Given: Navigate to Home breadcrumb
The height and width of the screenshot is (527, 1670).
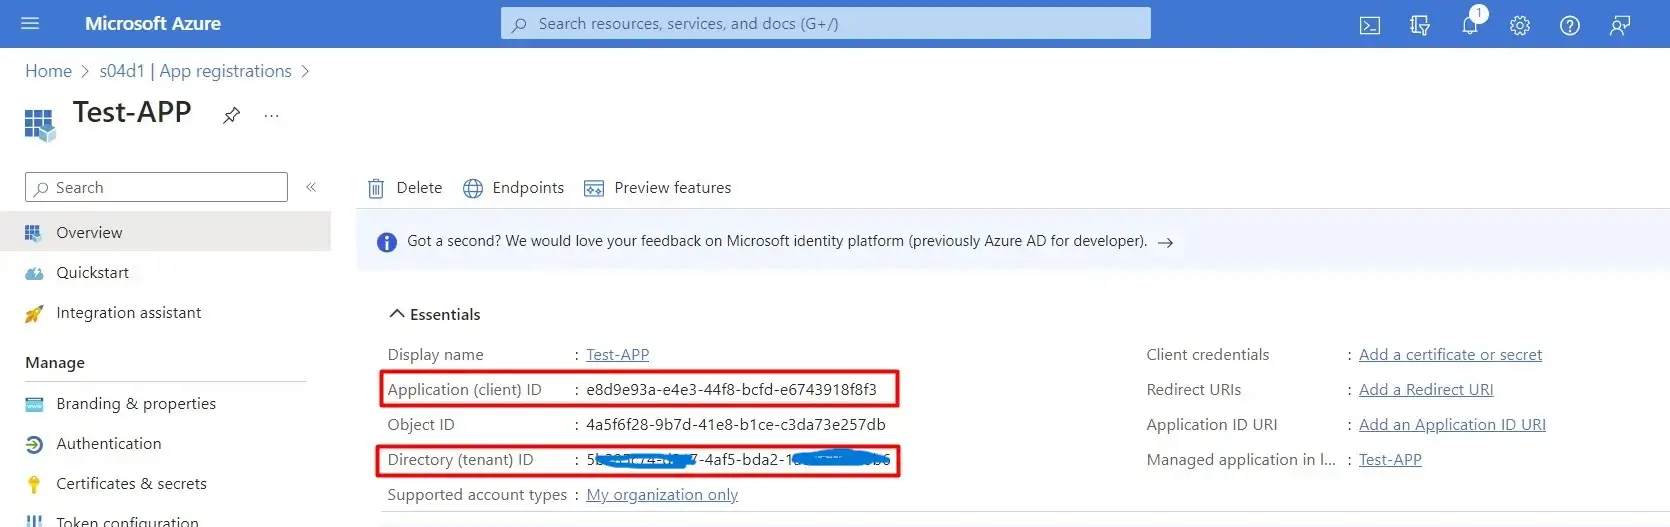Looking at the screenshot, I should pos(48,71).
